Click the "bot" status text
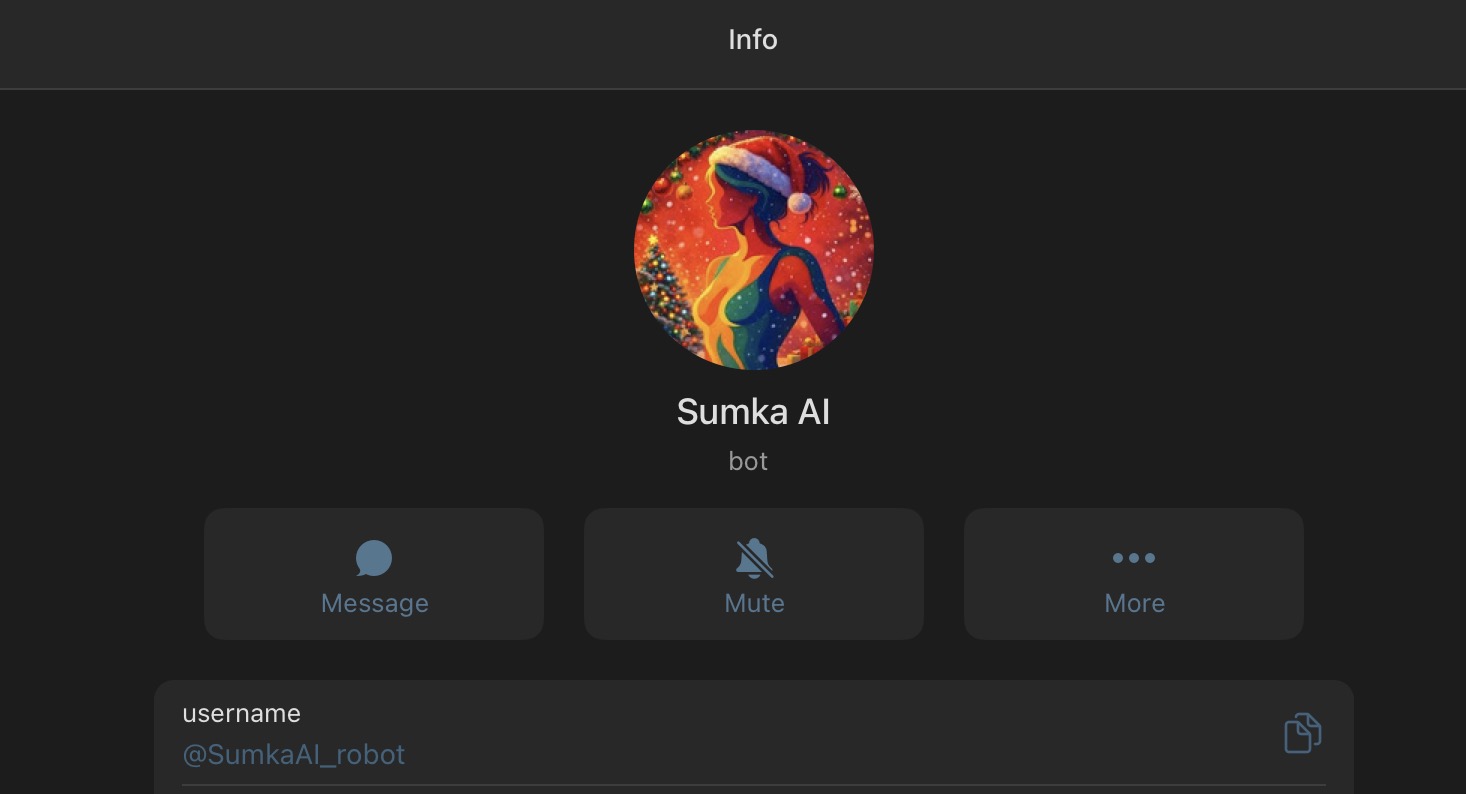The image size is (1466, 794). pos(748,461)
